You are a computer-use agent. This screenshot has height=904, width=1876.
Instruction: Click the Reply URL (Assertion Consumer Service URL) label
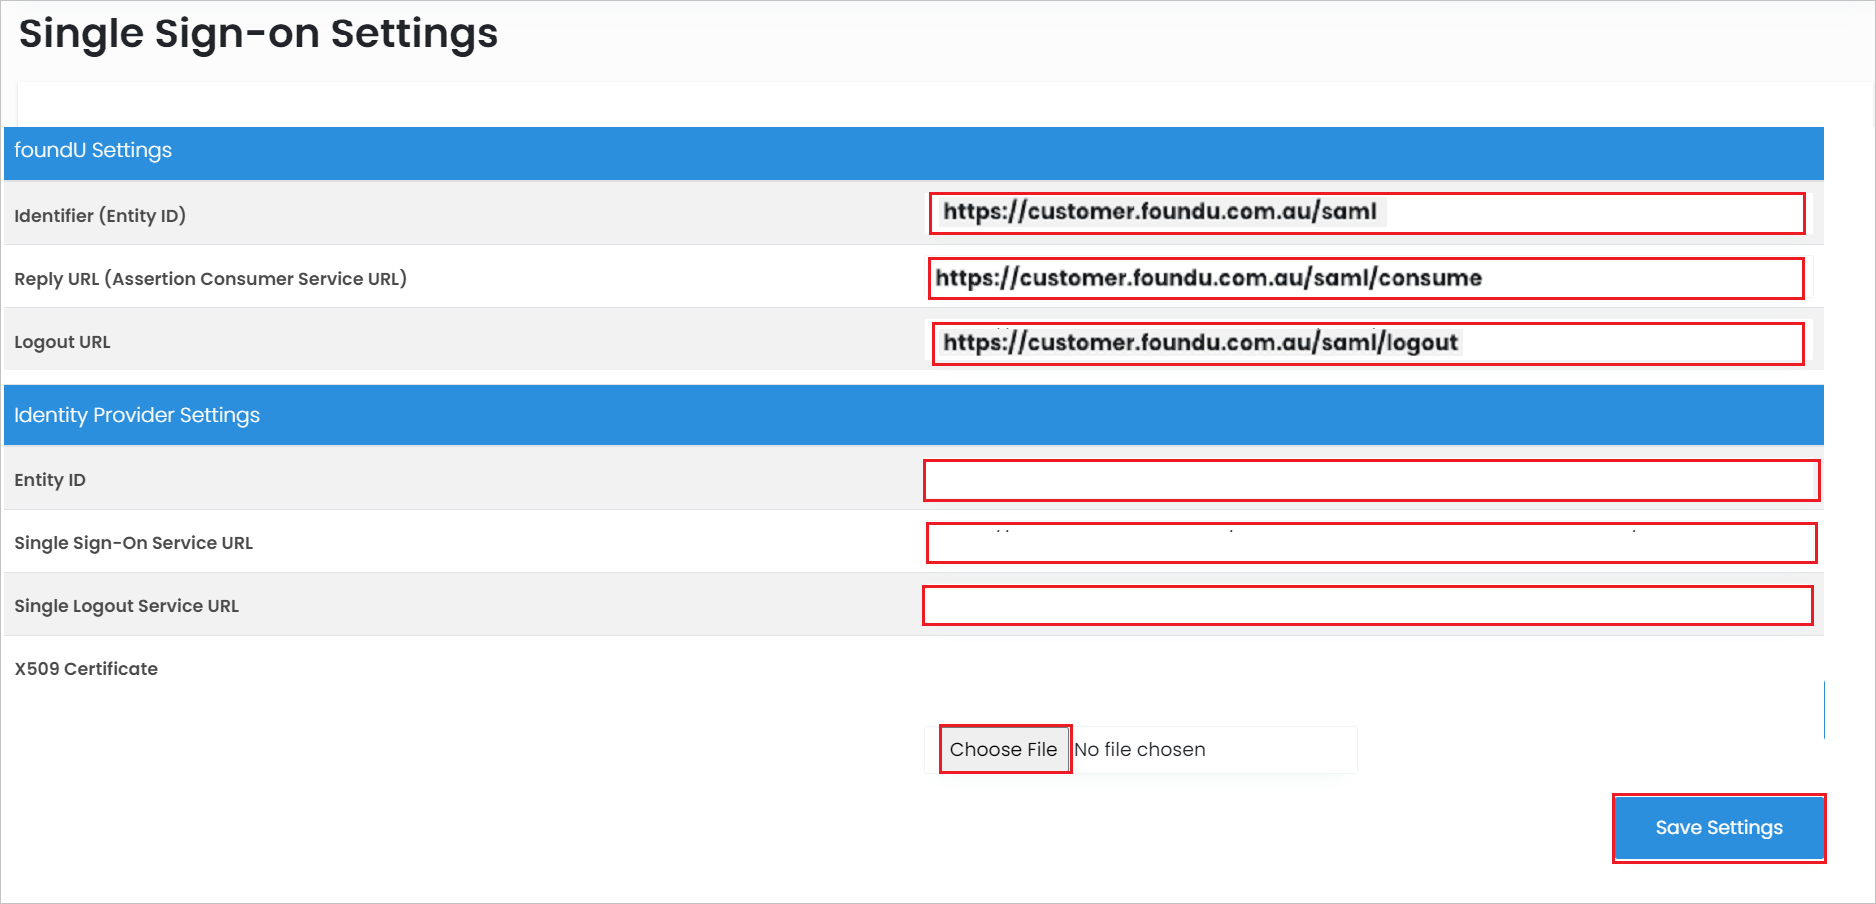click(211, 278)
